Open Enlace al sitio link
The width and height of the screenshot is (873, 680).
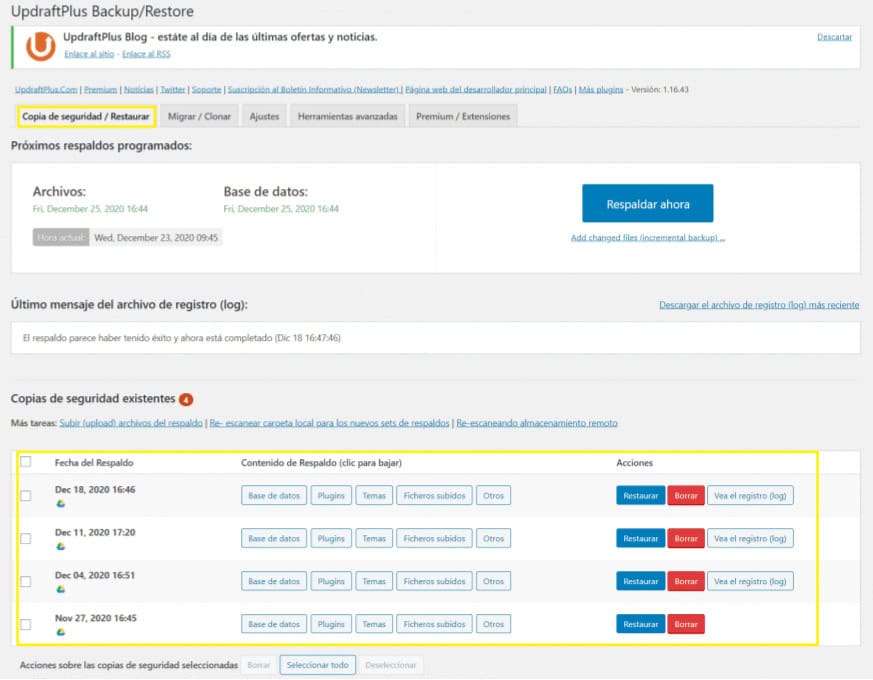(x=89, y=54)
